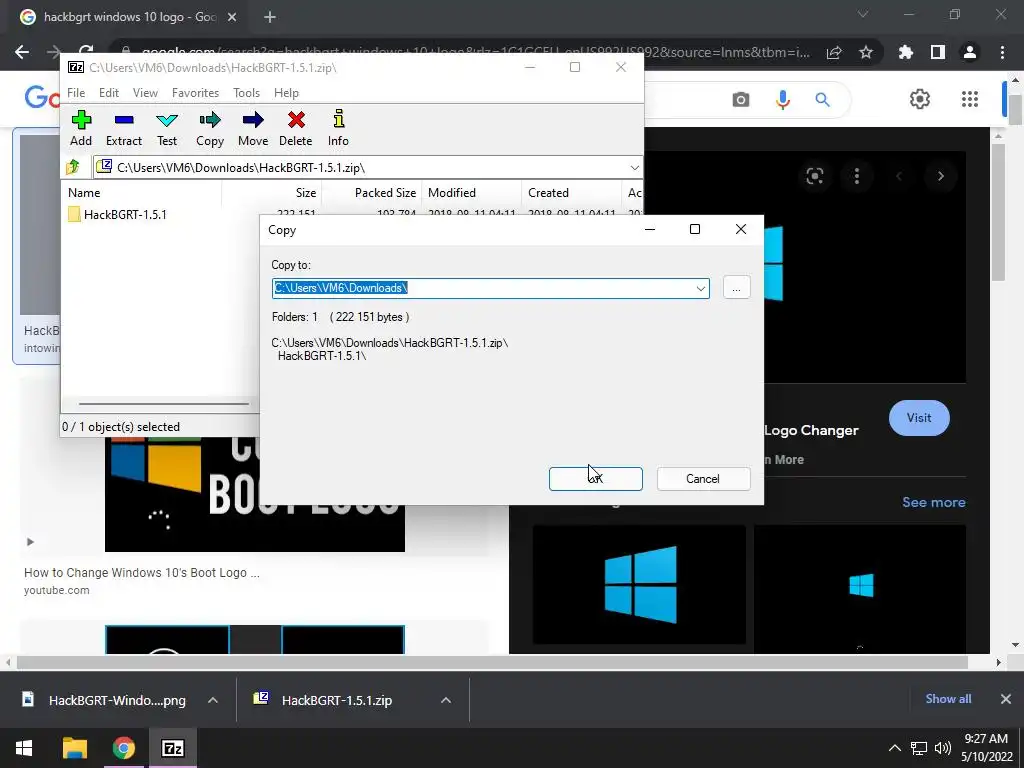Open the Windows Start menu
This screenshot has height=768, width=1024.
(24, 748)
